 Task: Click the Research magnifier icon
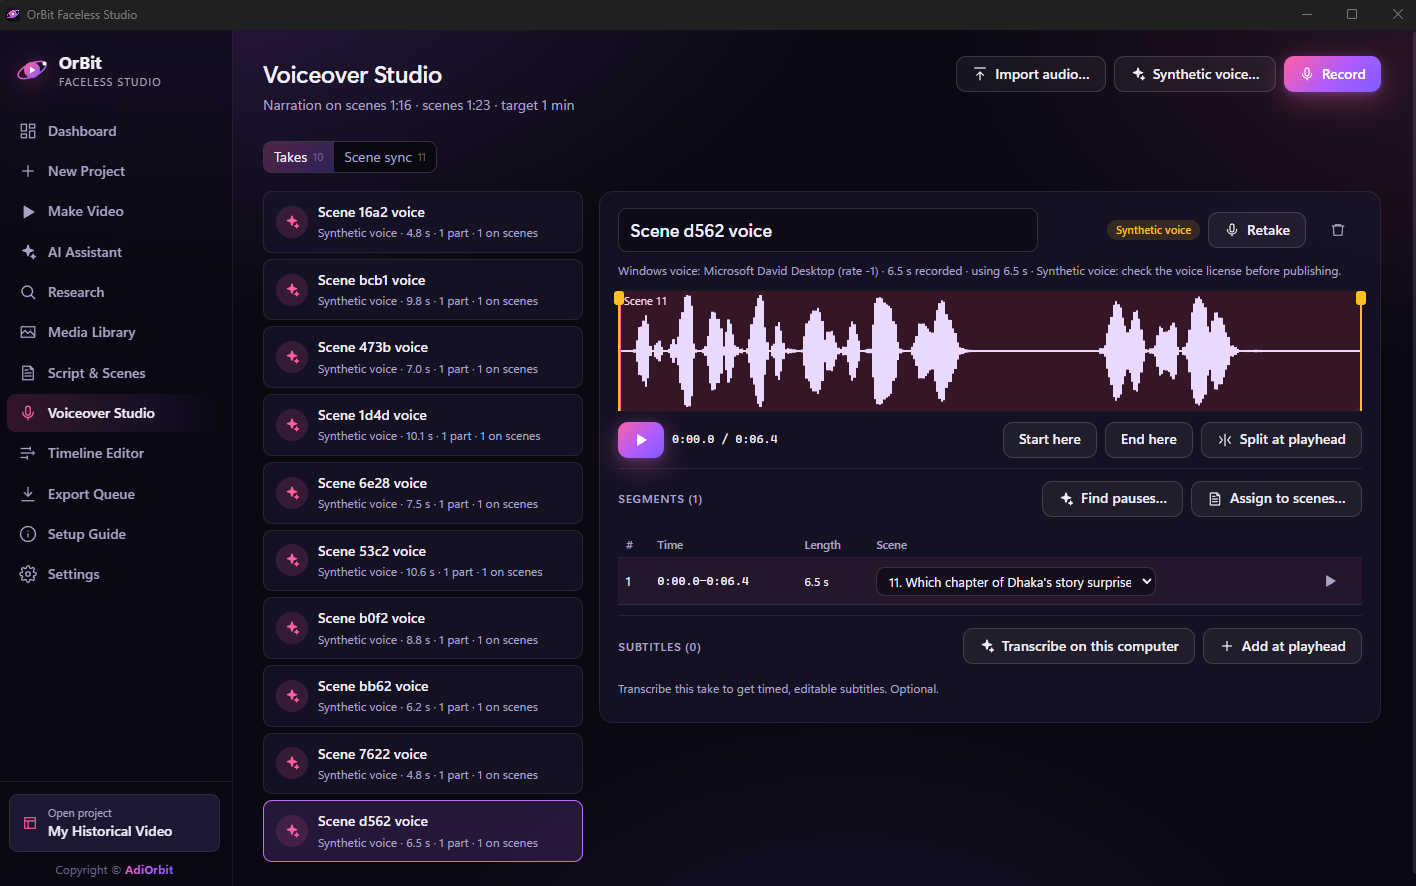(x=28, y=292)
